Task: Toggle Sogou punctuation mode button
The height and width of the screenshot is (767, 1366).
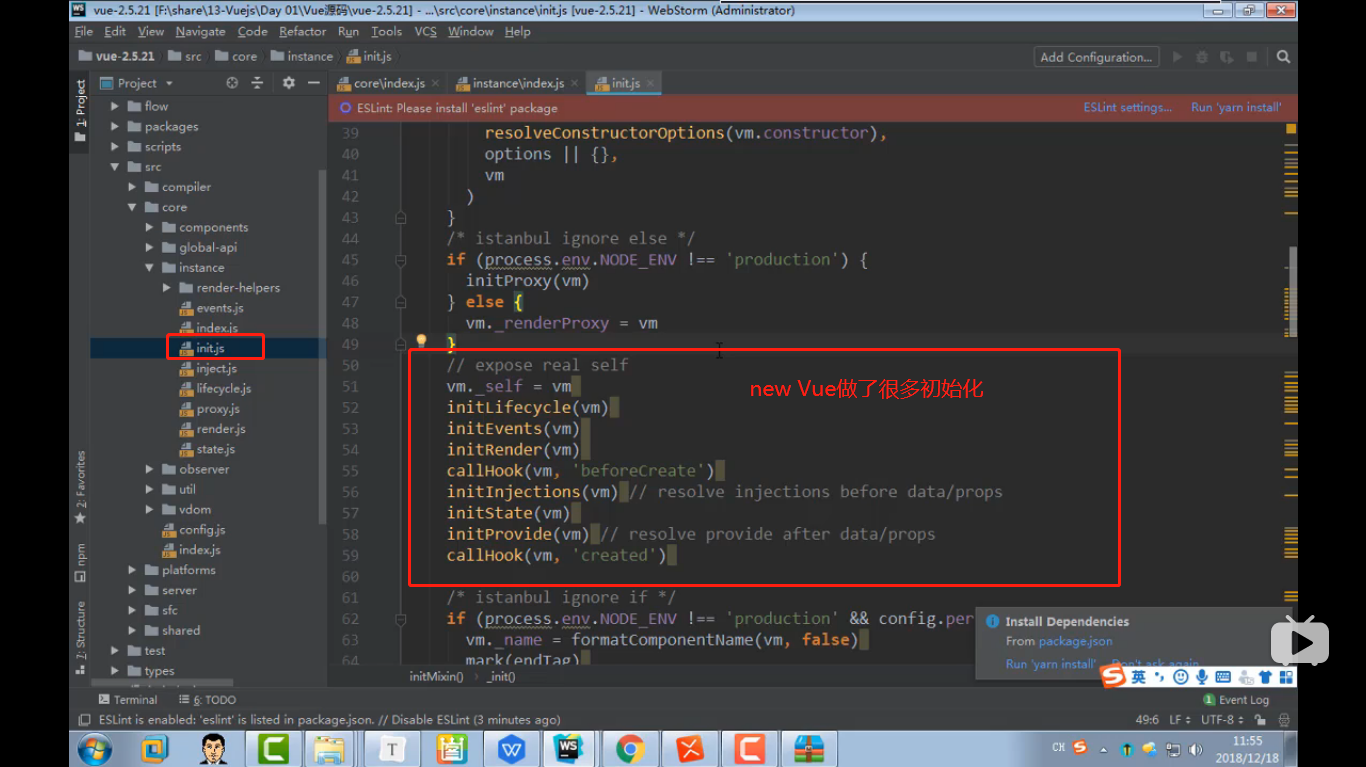Action: coord(1159,677)
